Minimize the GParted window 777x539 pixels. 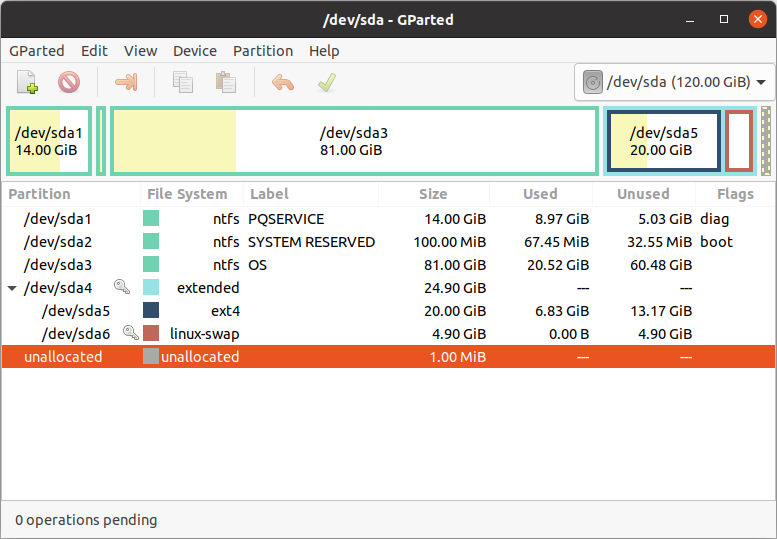pos(690,19)
